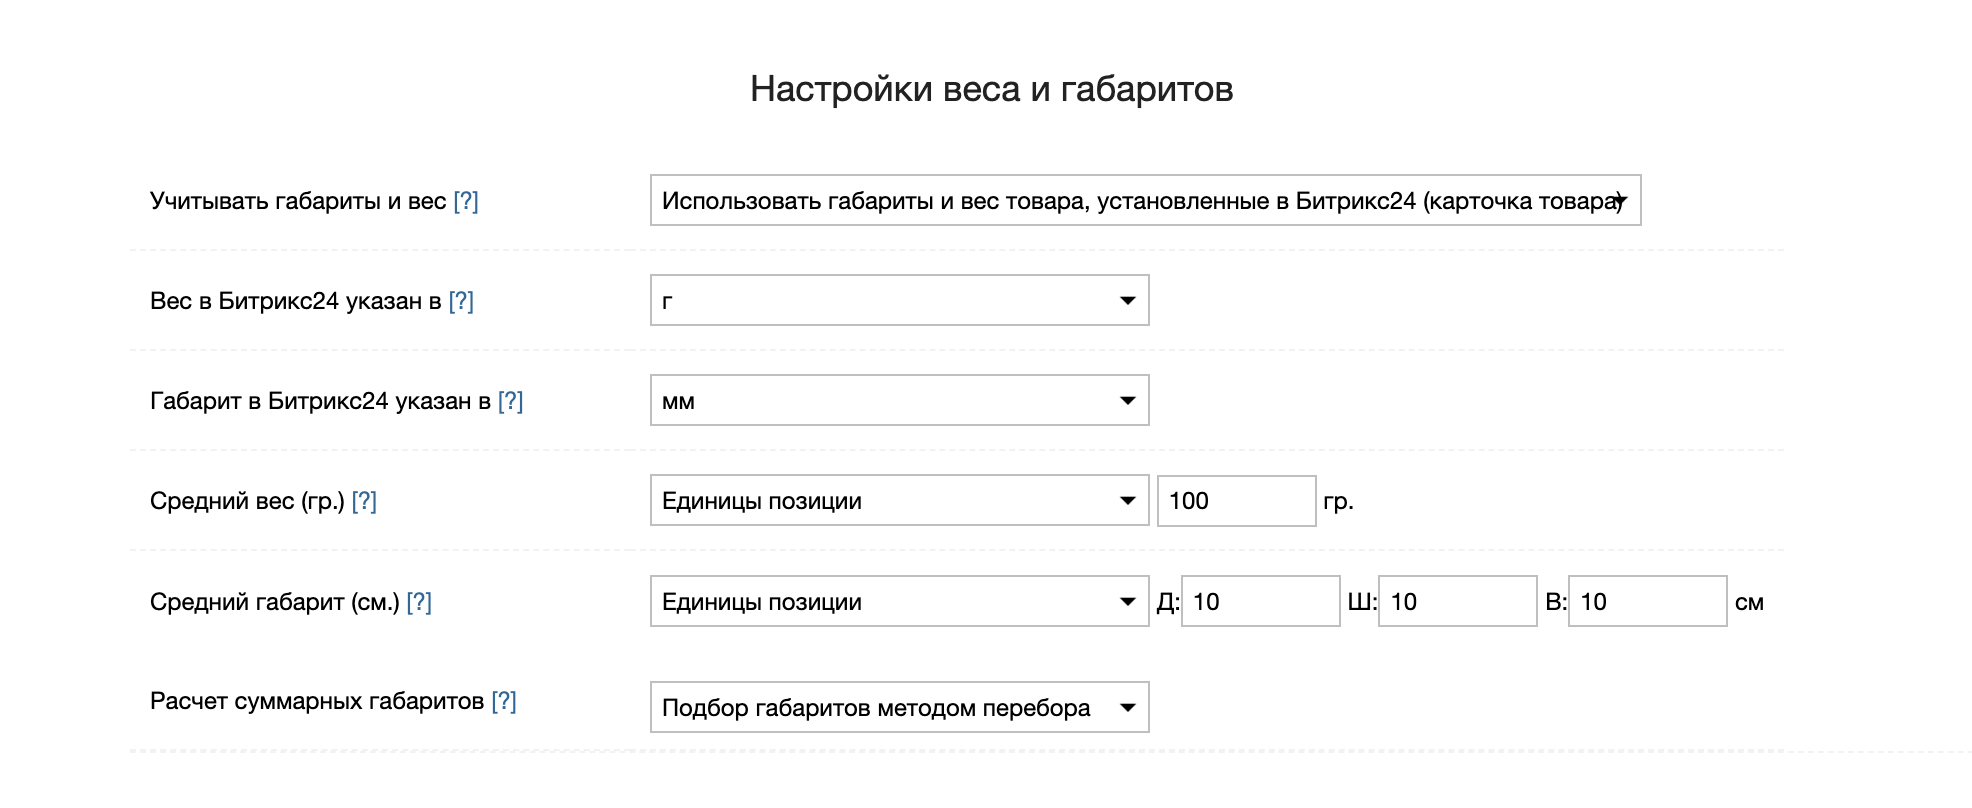1972x808 pixels.
Task: Click the average weight field containing 100
Action: 1235,501
